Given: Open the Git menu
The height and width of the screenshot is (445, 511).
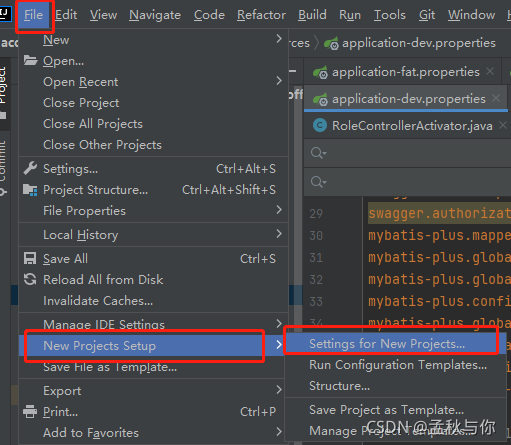Looking at the screenshot, I should 427,15.
